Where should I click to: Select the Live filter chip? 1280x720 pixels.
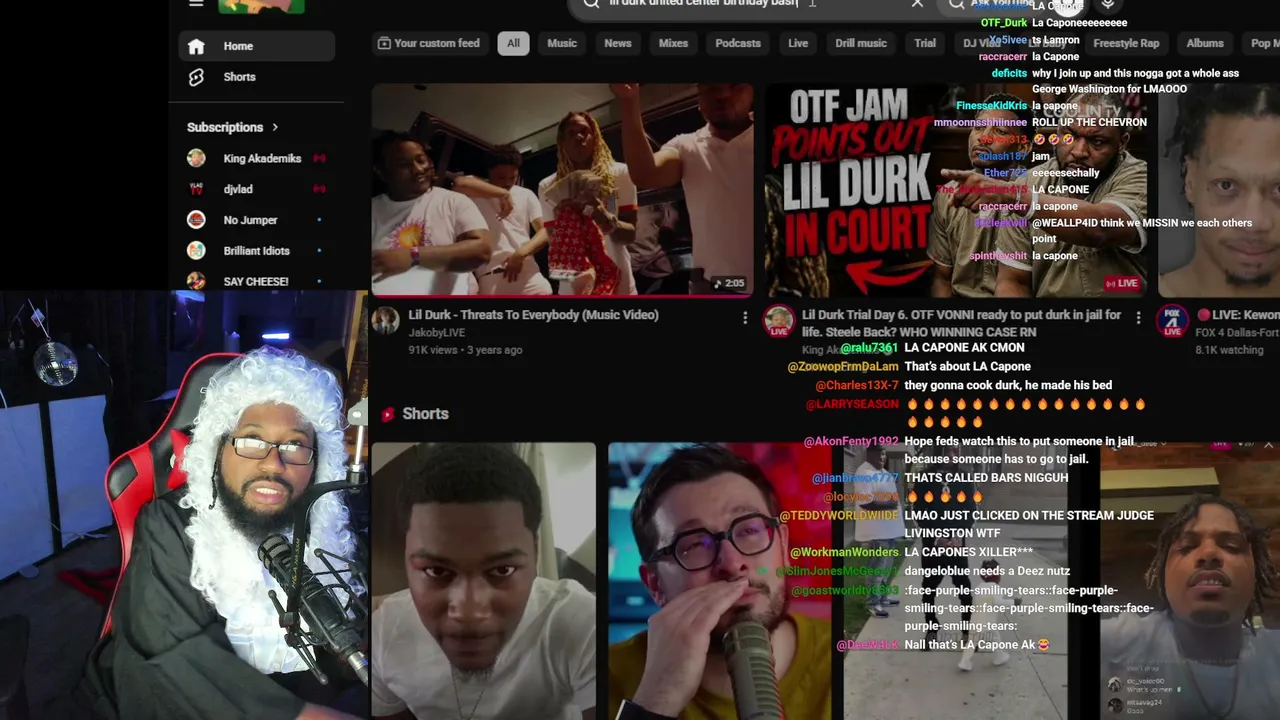pos(798,43)
